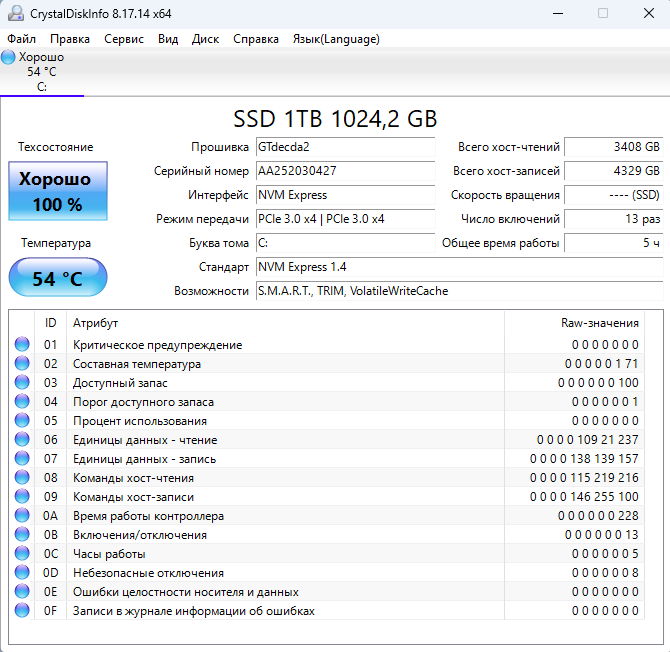
Task: Open the Диск menu
Action: (x=205, y=39)
